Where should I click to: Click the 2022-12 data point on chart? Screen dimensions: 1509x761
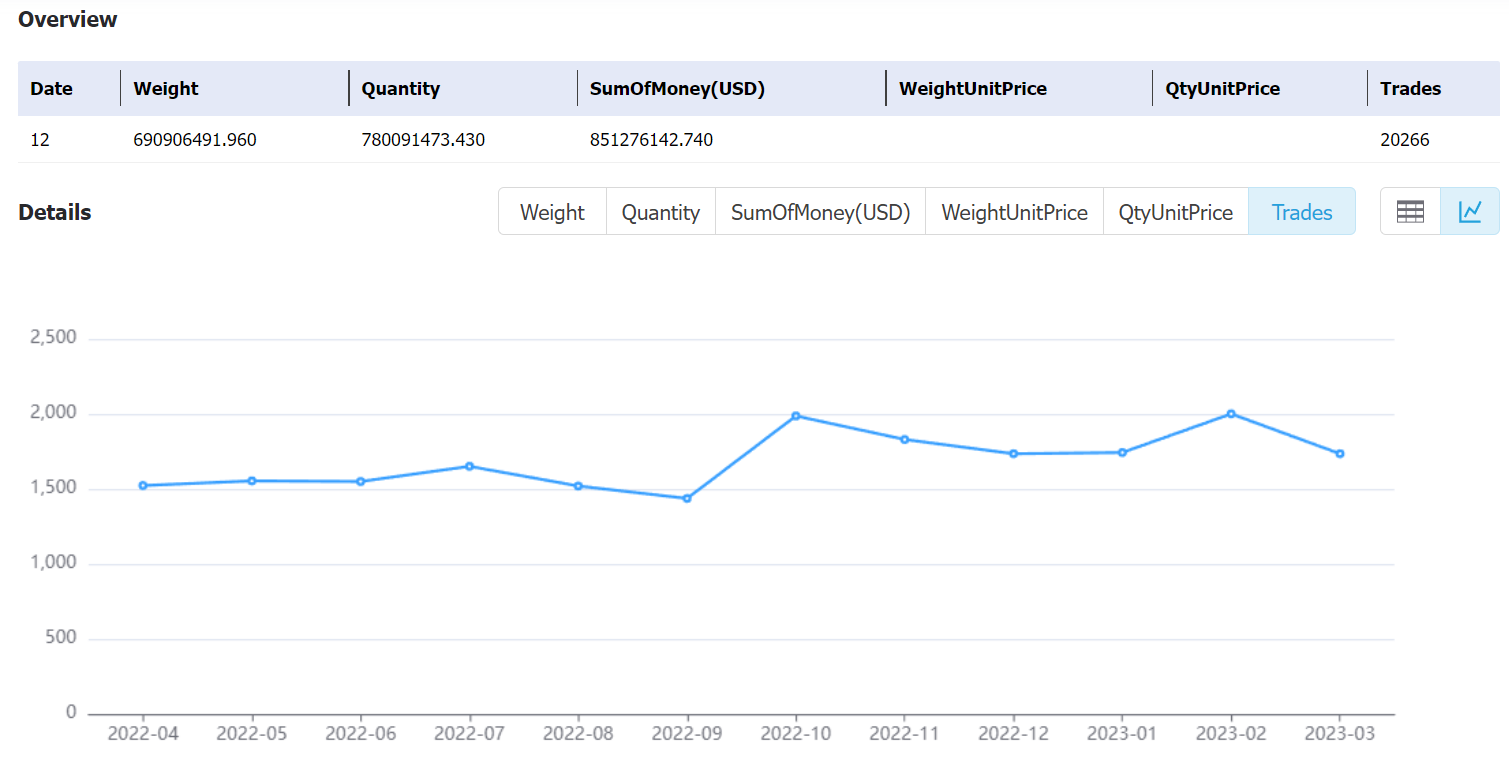(x=1013, y=454)
